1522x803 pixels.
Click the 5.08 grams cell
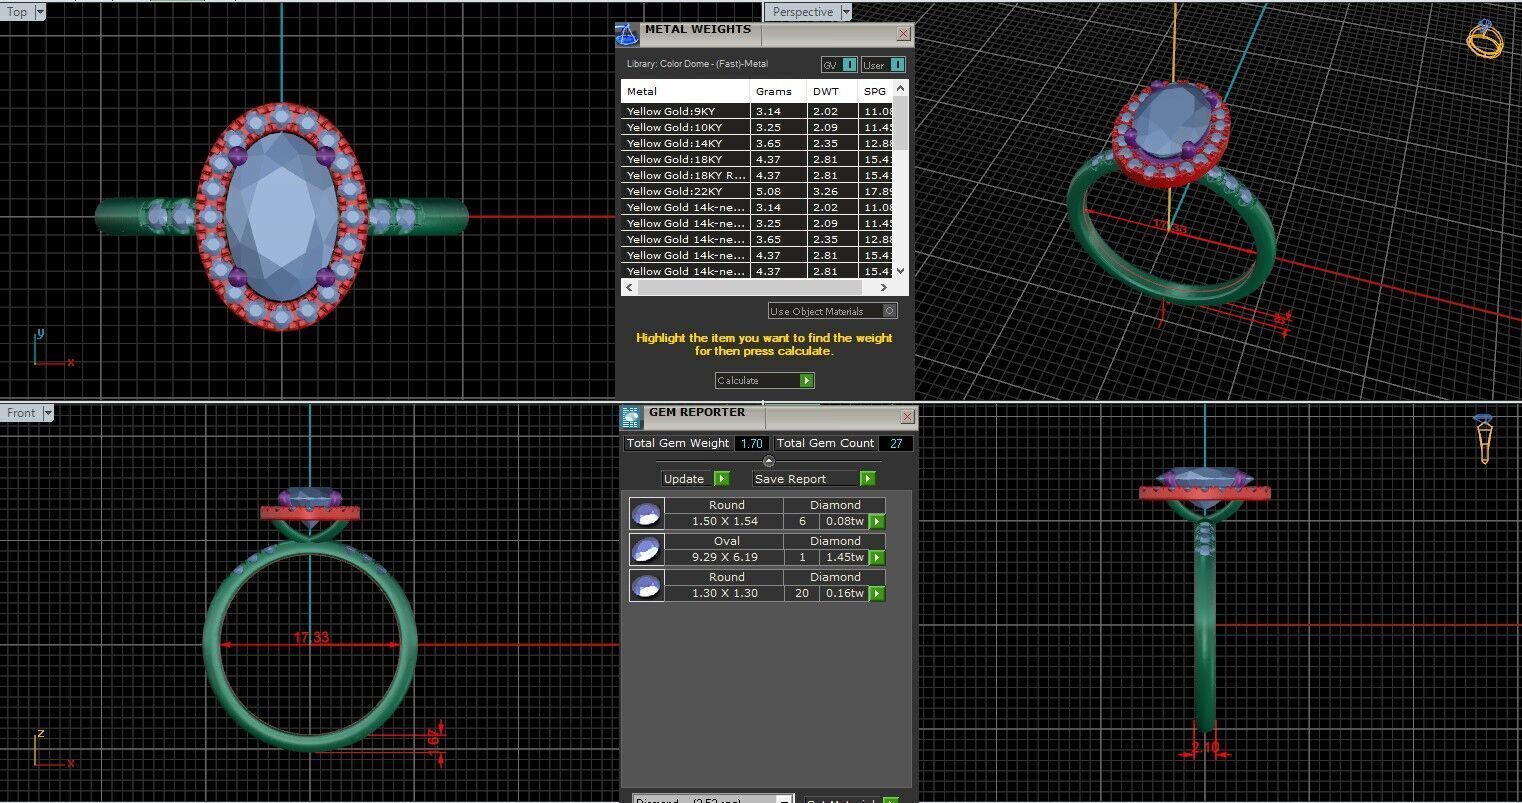[778, 191]
